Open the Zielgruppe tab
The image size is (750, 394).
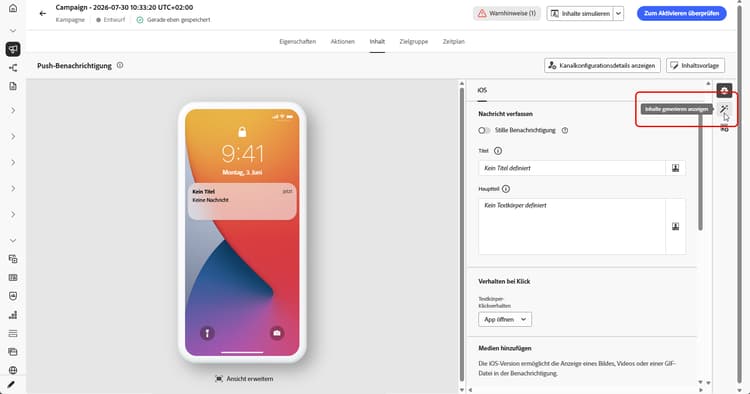(414, 42)
